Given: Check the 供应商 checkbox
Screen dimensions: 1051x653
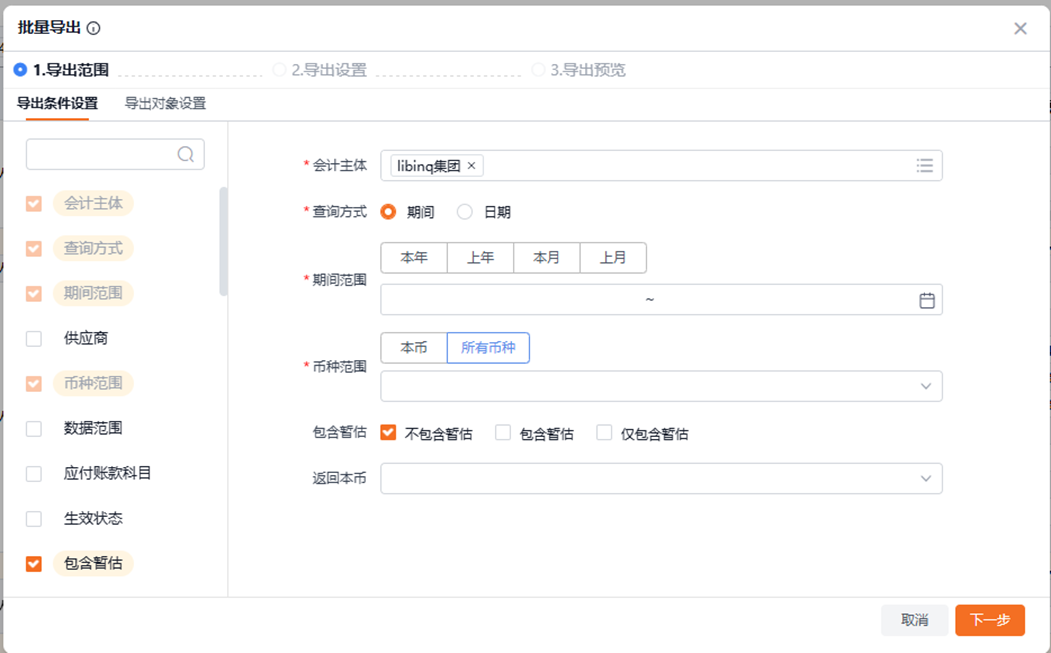Looking at the screenshot, I should 34,339.
